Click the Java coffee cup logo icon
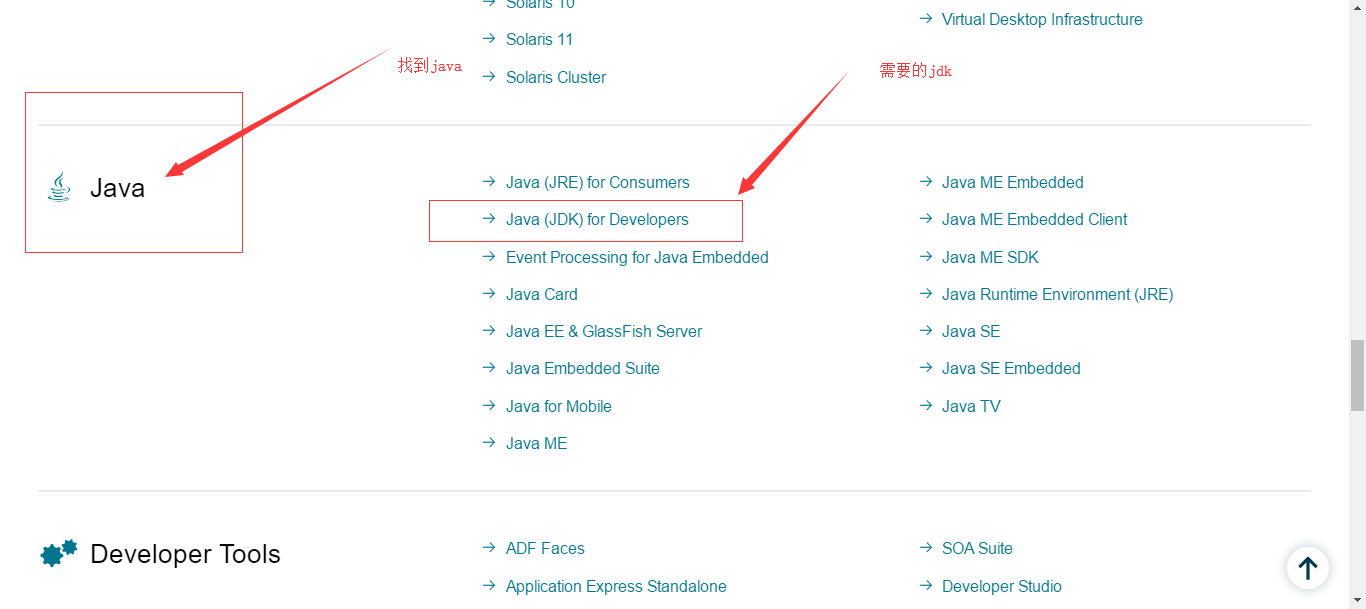This screenshot has height=609, width=1366. [x=59, y=187]
